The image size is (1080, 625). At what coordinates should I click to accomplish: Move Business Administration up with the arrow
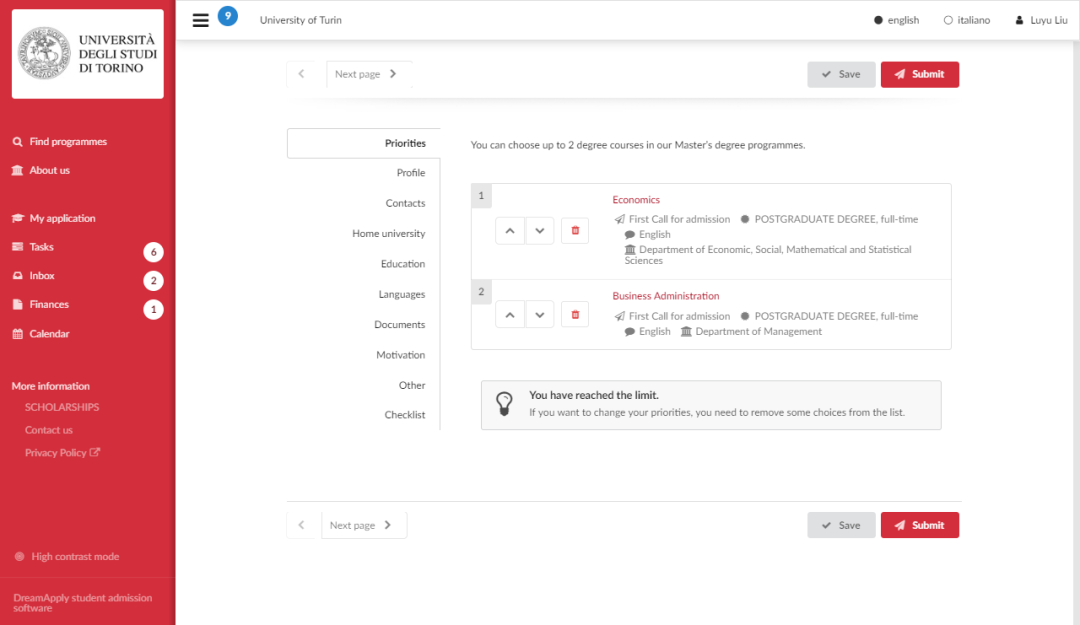pyautogui.click(x=510, y=315)
